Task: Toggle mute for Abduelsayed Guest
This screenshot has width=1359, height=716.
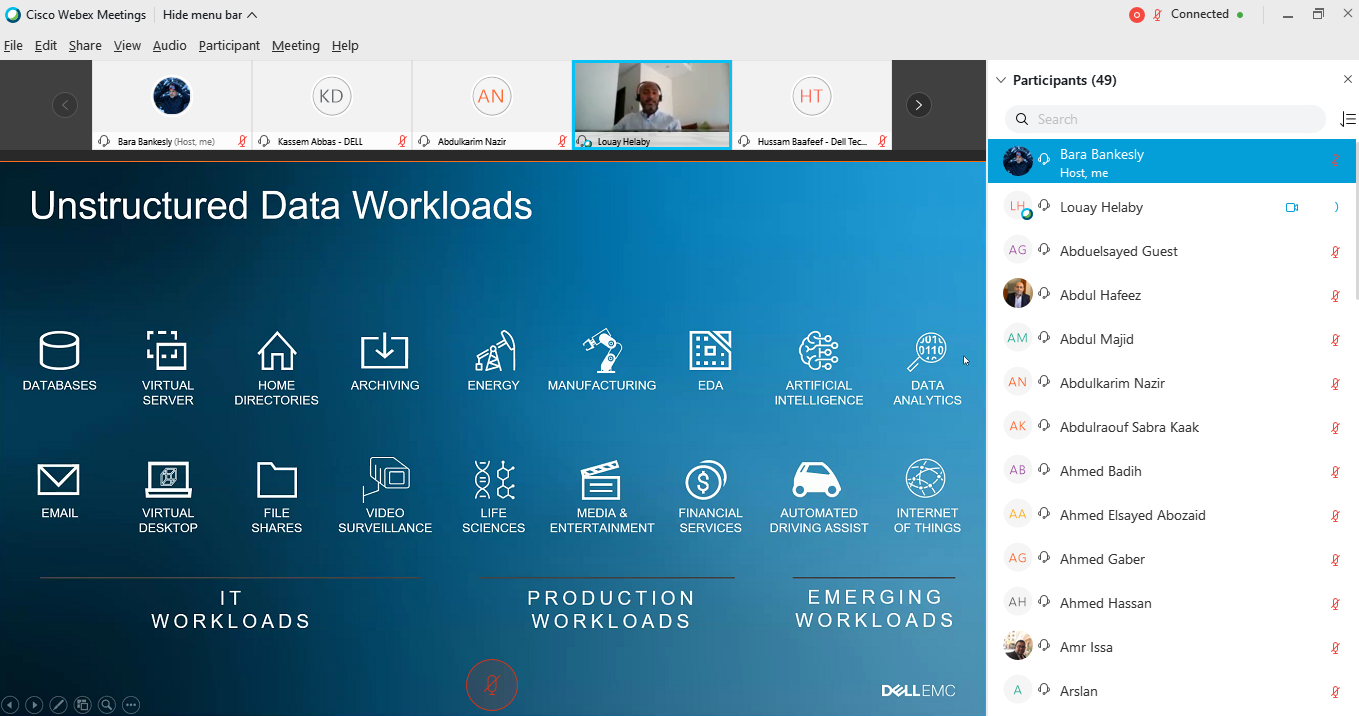Action: point(1335,252)
